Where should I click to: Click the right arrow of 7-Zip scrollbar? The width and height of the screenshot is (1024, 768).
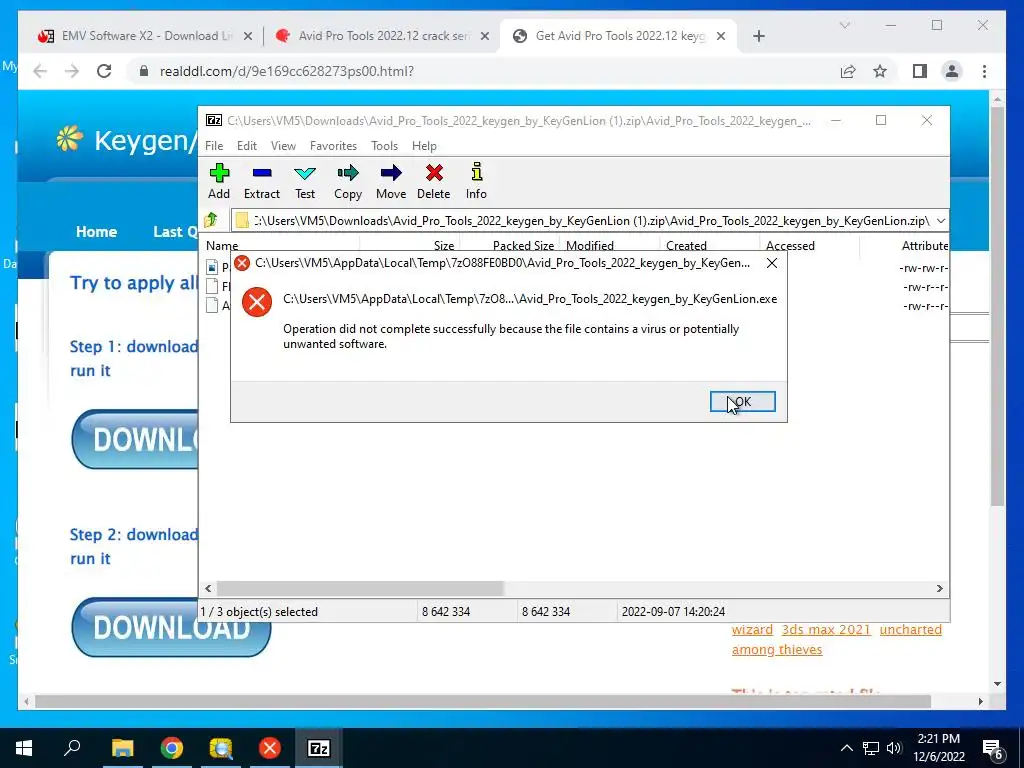tap(940, 588)
